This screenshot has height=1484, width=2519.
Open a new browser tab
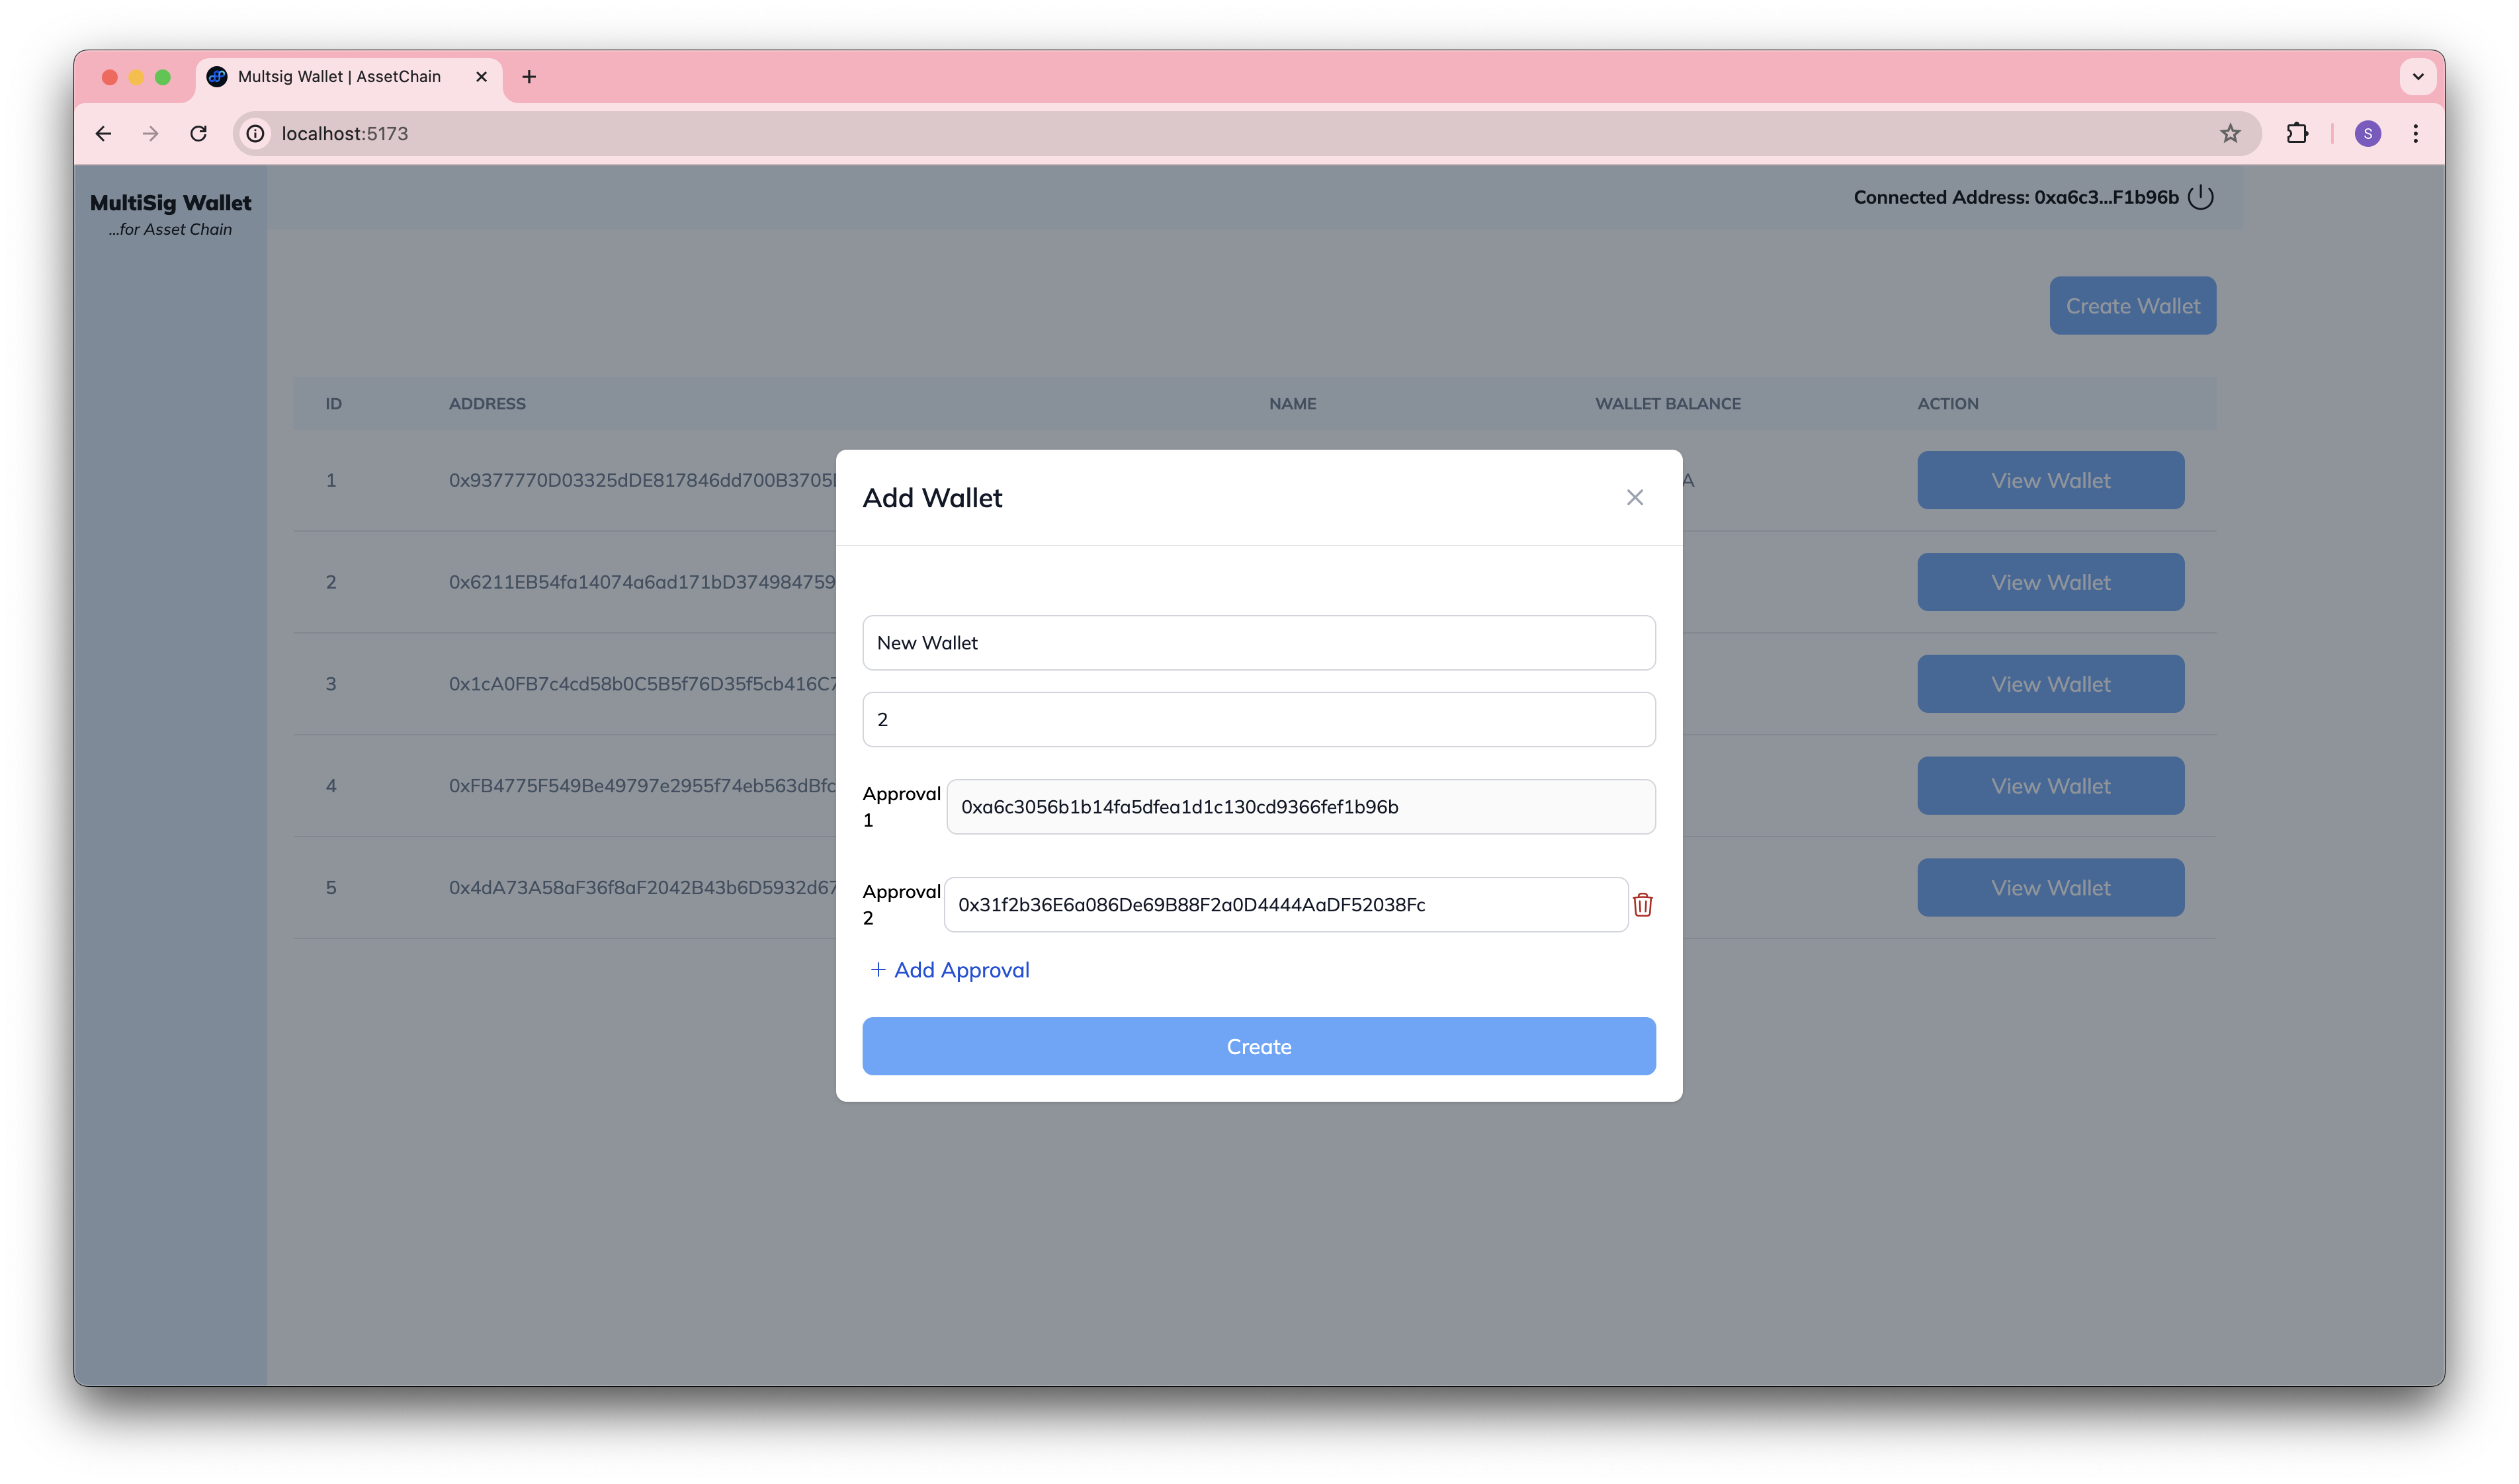tap(529, 77)
